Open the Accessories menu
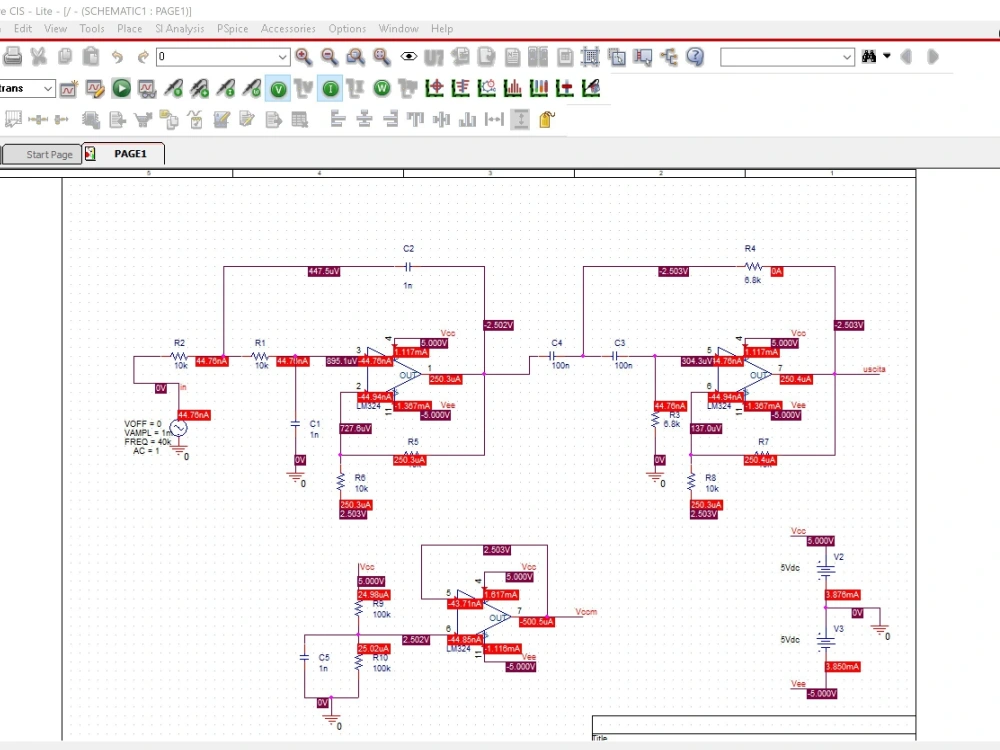The image size is (1000, 750). pos(288,29)
